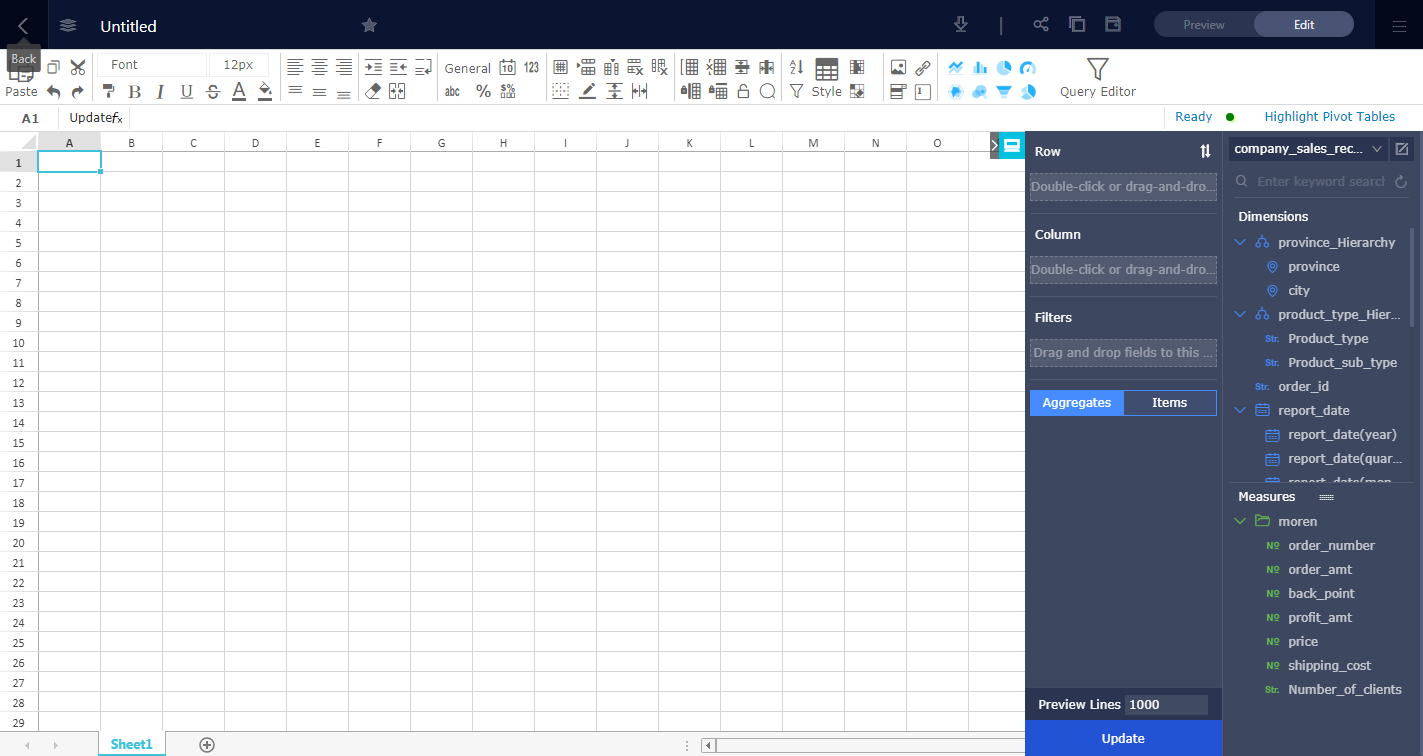
Task: Click the Highlight Pivot Tables link
Action: 1329,117
